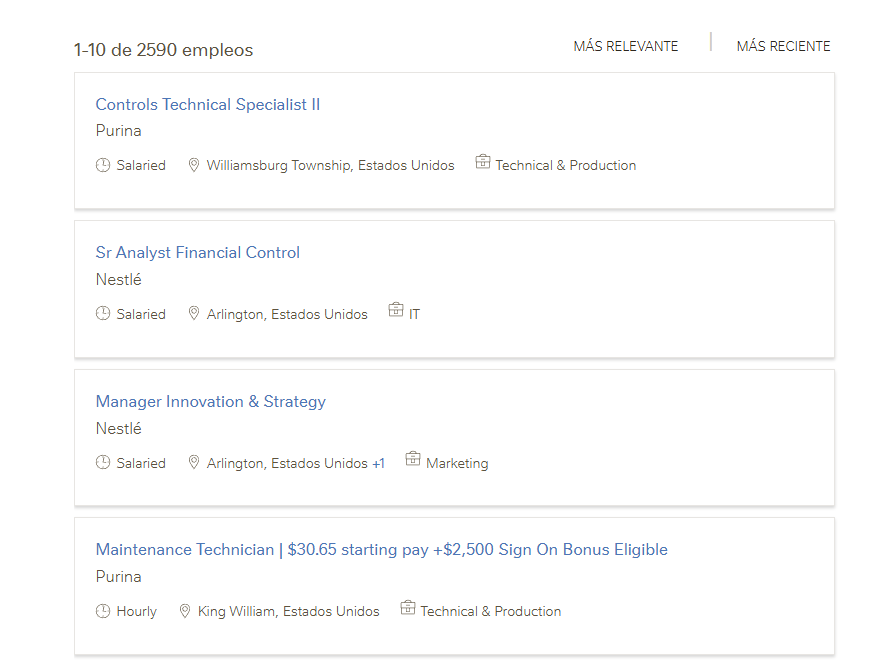Click briefcase icon beside IT
Screen dimensions: 877x662
pos(396,310)
